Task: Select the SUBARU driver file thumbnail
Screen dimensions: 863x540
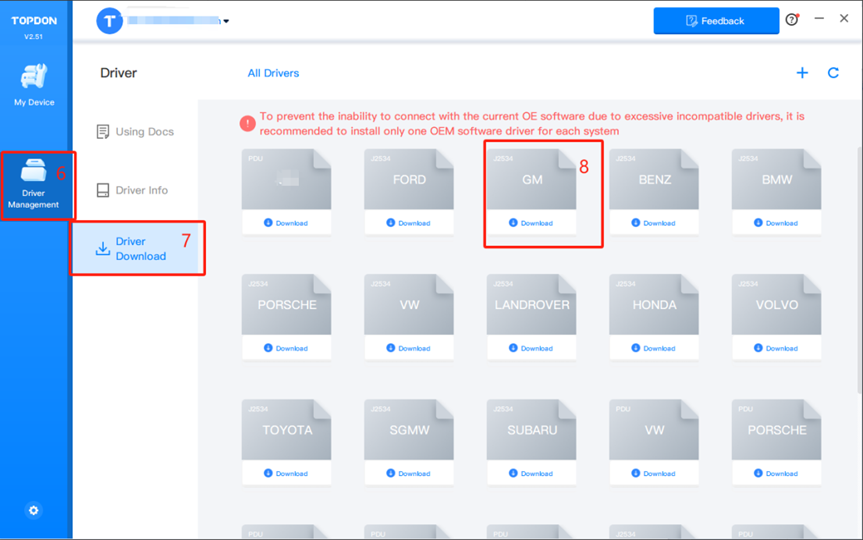Action: (531, 429)
